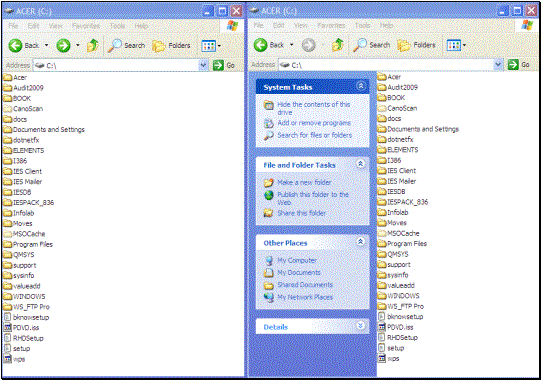Image resolution: width=541 pixels, height=380 pixels.
Task: Open File menu in left window
Action: tap(13, 26)
